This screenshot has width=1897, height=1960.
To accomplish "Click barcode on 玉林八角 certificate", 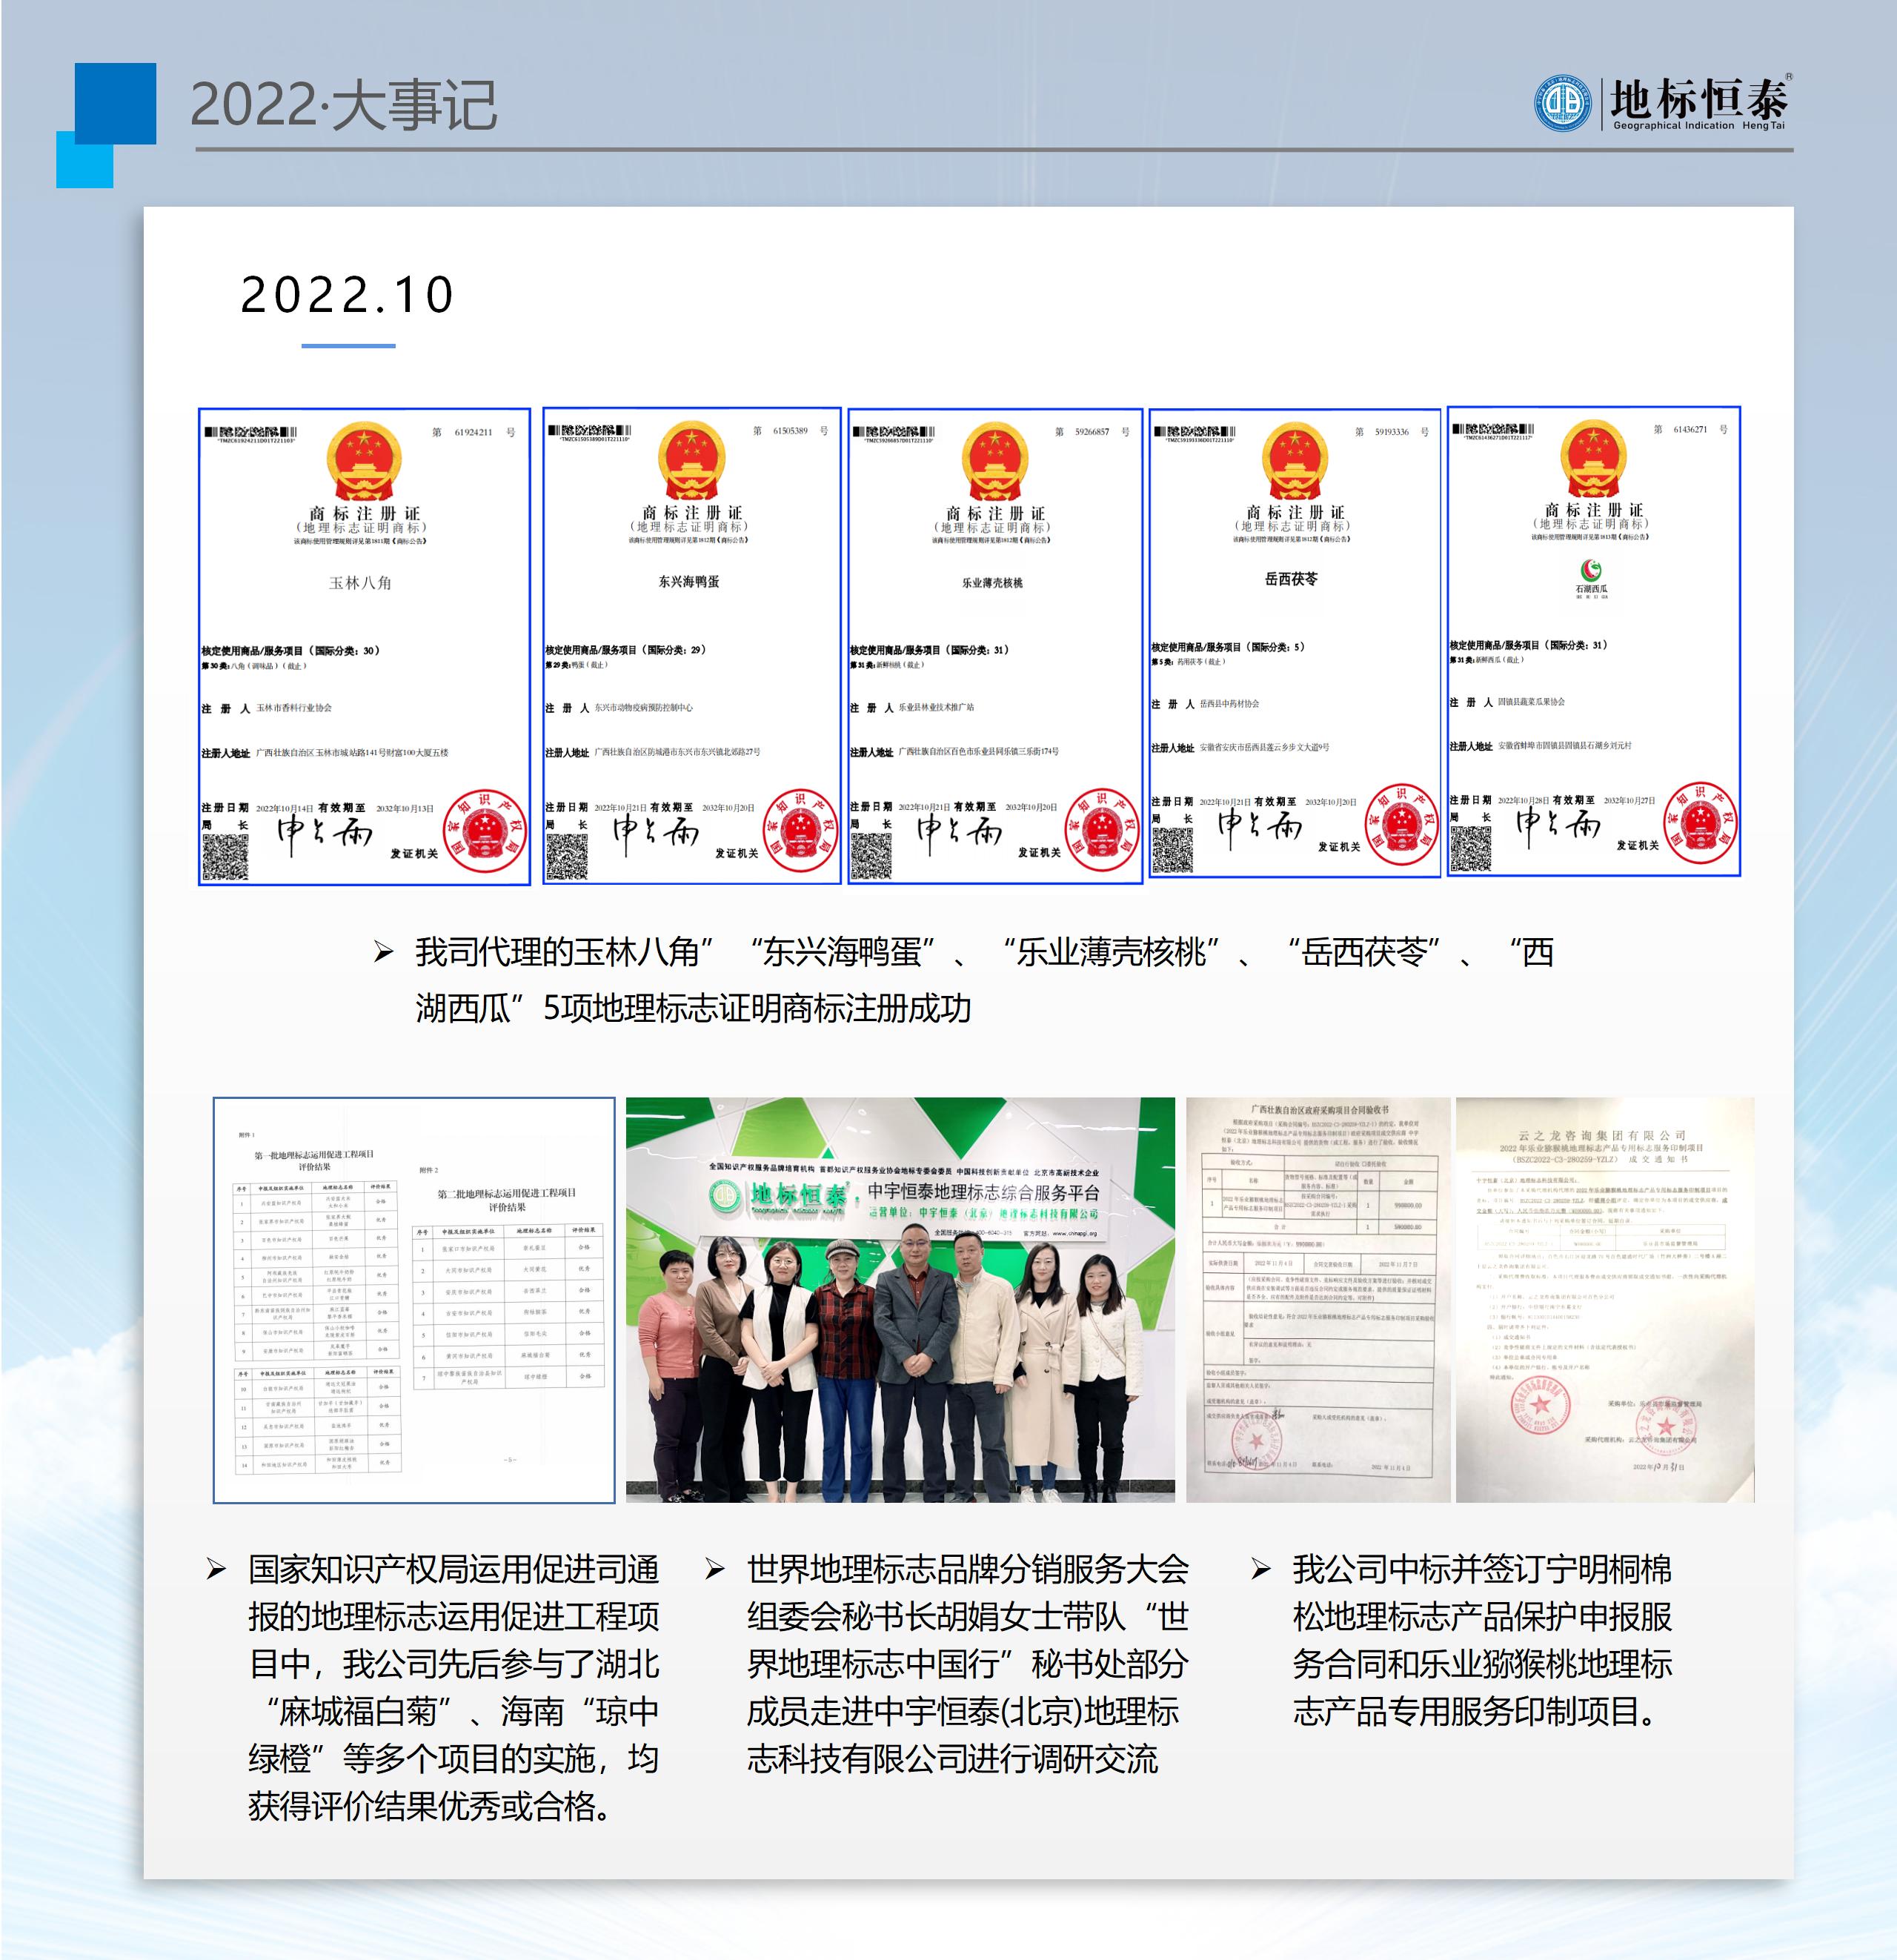I will (x=250, y=432).
